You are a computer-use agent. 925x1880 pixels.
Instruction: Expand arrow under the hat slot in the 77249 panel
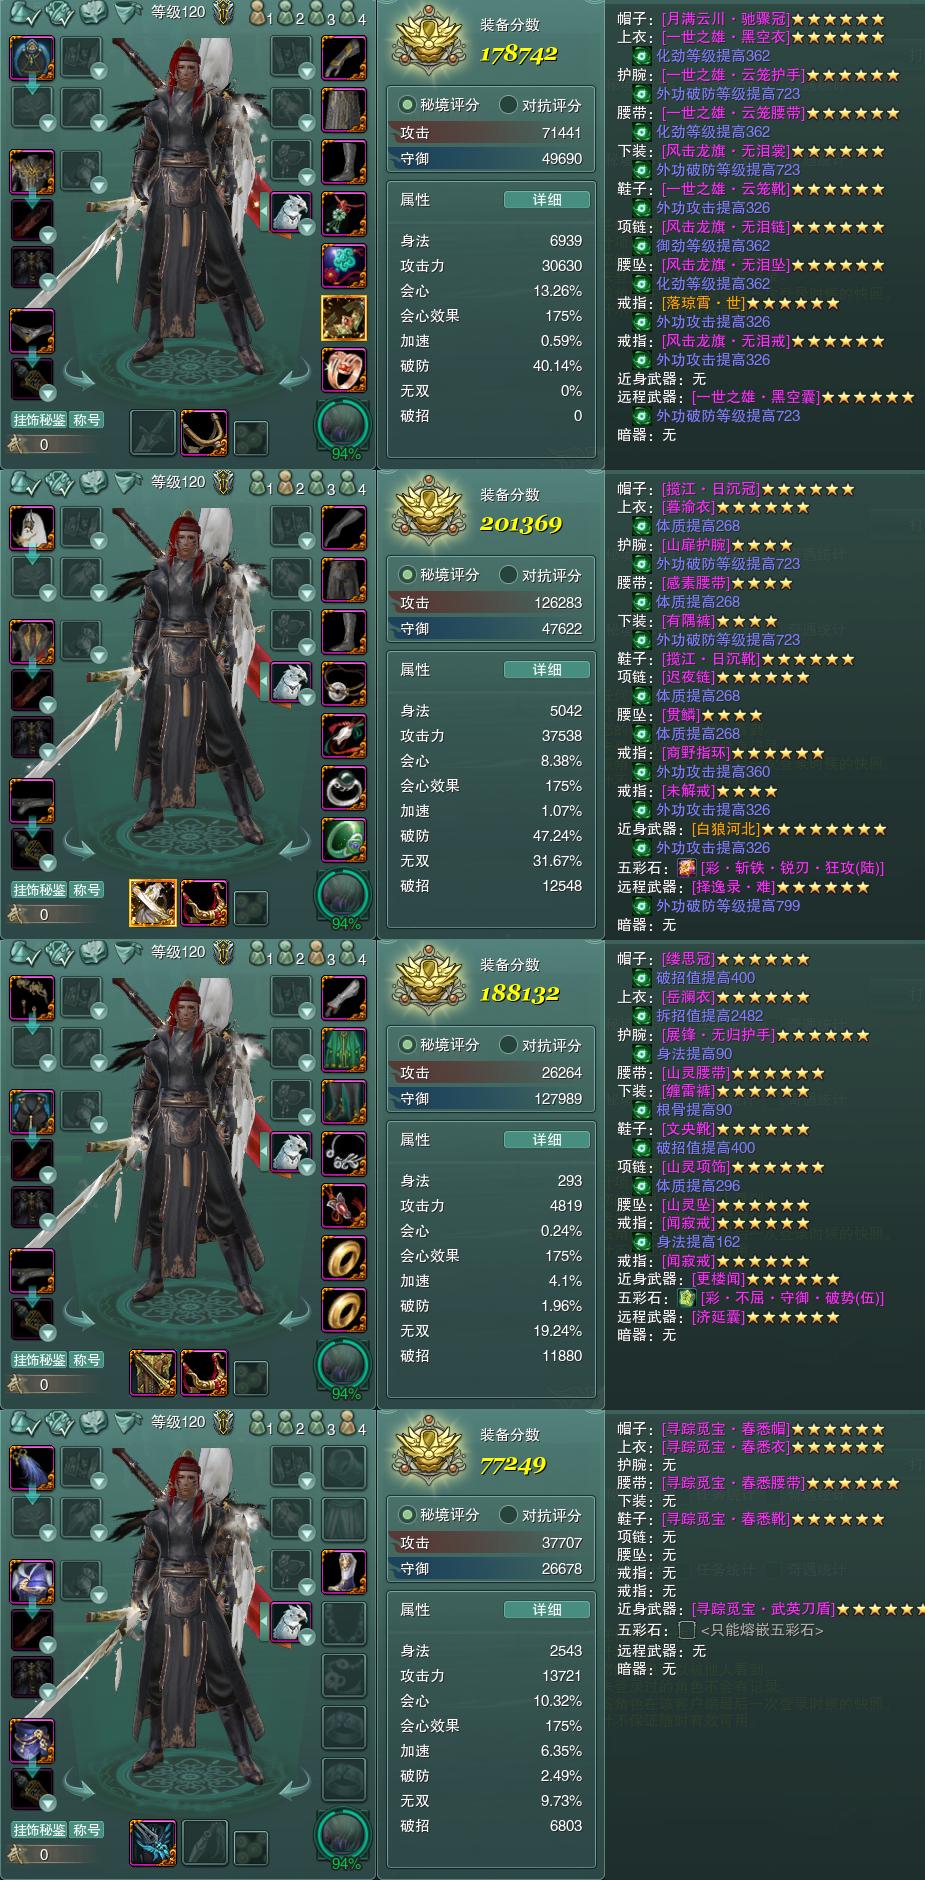coord(33,1498)
